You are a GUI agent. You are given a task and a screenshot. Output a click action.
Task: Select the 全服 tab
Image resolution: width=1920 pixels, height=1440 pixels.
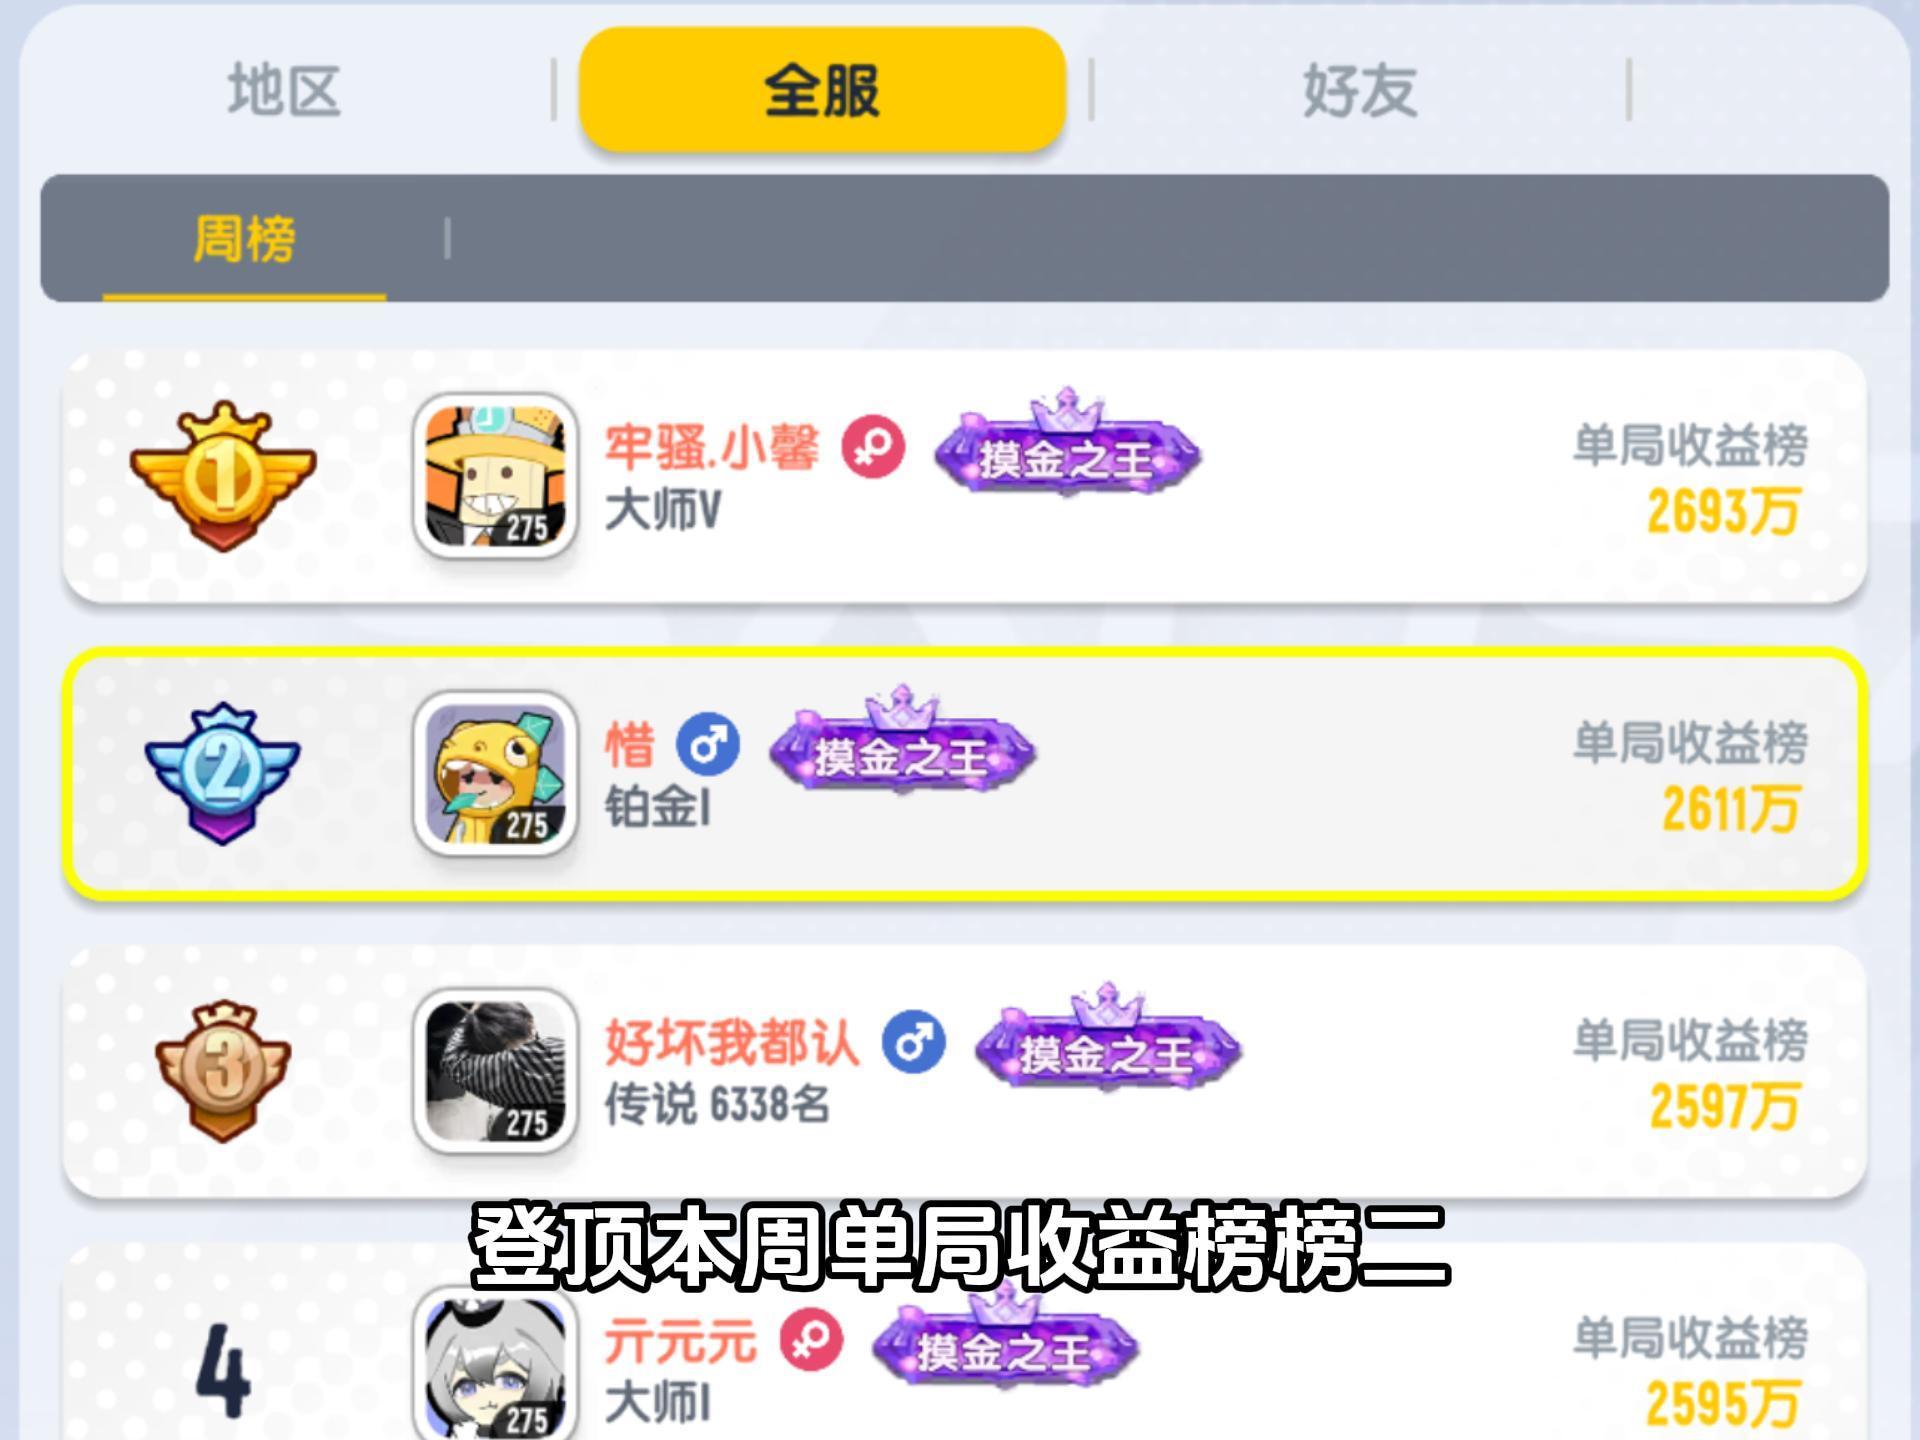822,90
